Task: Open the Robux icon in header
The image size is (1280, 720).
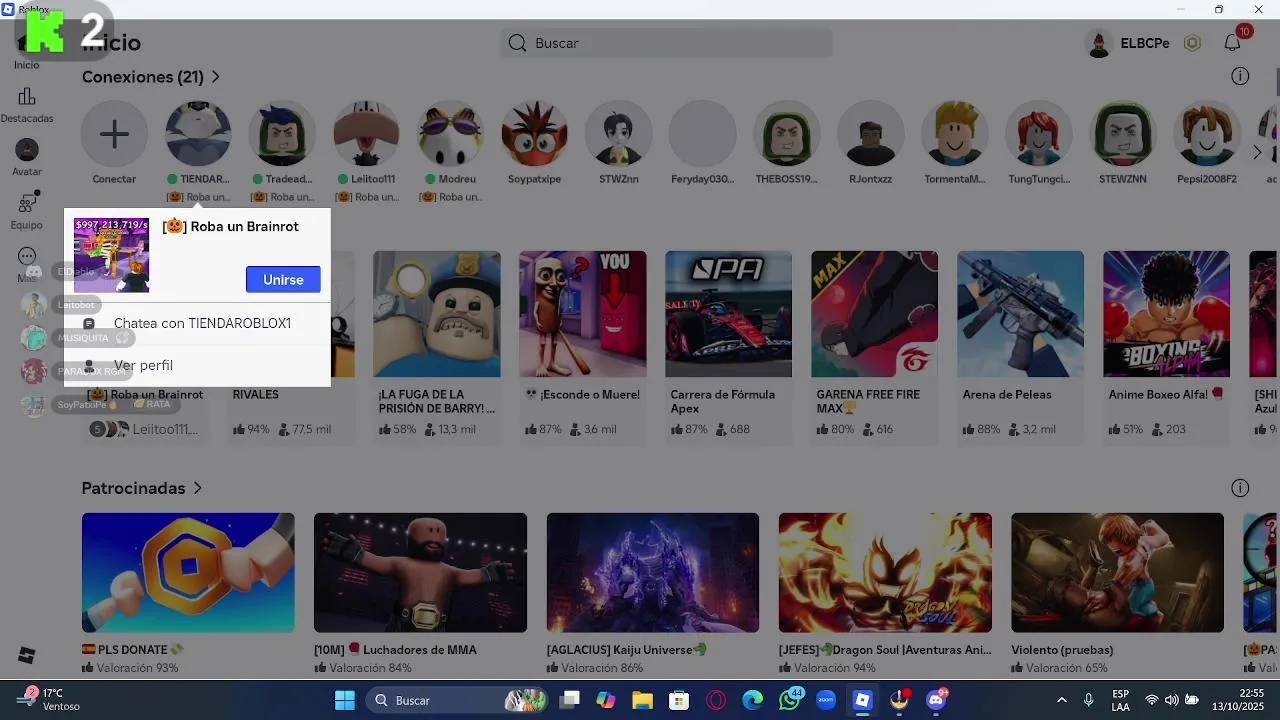Action: [x=1192, y=43]
